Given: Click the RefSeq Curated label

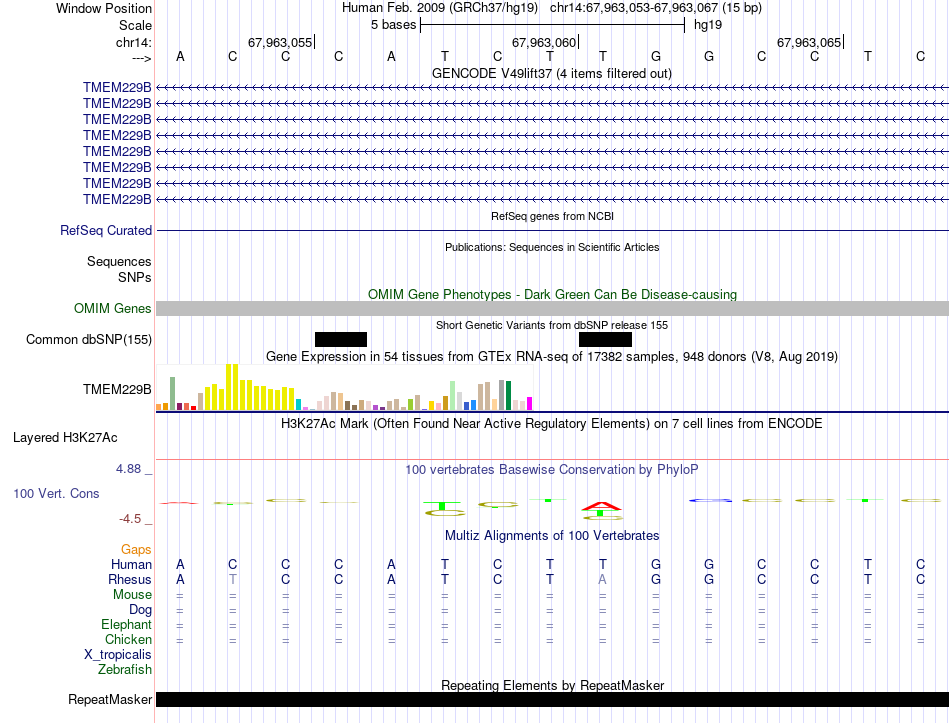Looking at the screenshot, I should click(105, 230).
